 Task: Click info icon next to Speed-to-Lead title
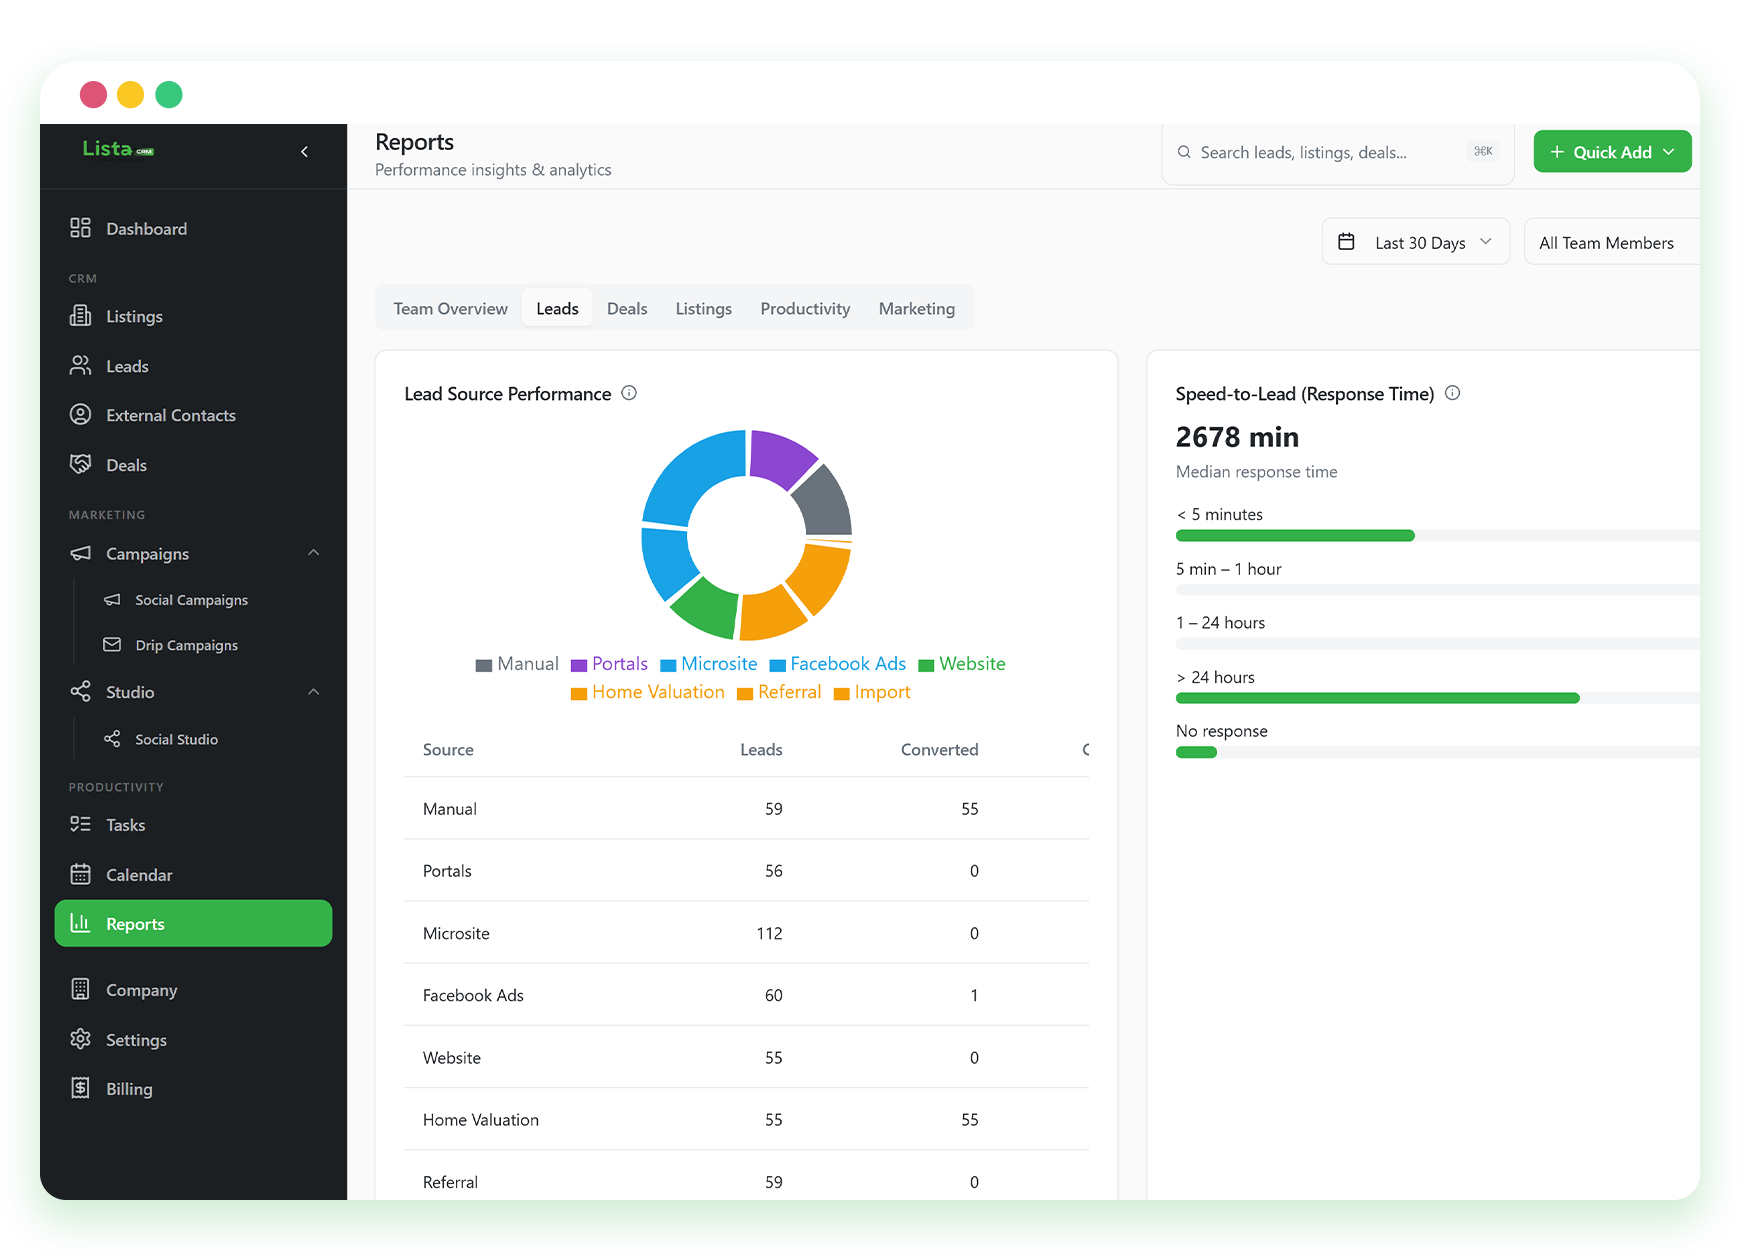[x=1453, y=393]
